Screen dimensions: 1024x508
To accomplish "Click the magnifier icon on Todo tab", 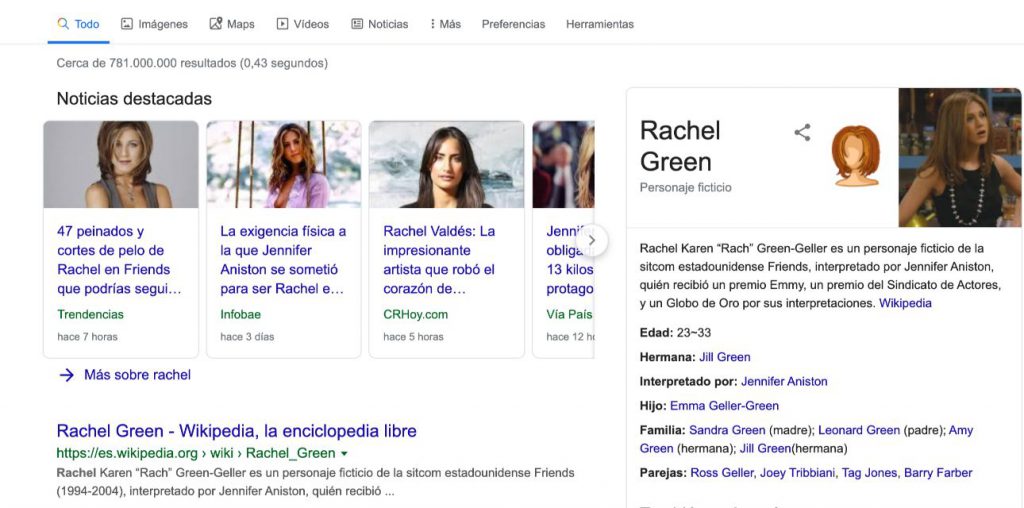I will (63, 24).
